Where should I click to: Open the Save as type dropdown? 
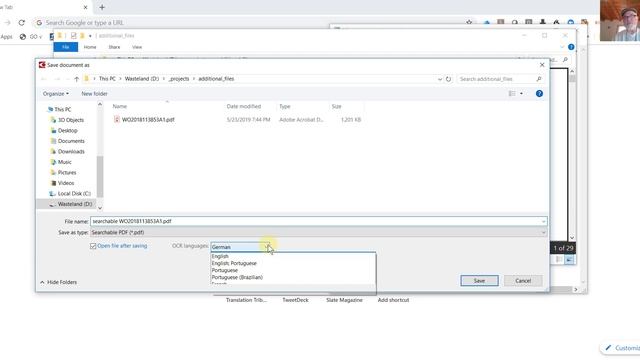coord(318,232)
